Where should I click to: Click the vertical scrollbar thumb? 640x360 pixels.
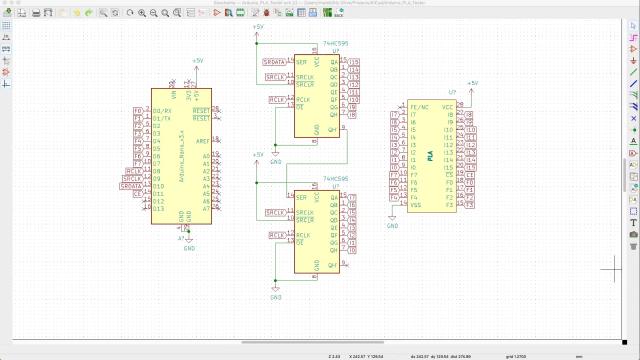coord(624,175)
